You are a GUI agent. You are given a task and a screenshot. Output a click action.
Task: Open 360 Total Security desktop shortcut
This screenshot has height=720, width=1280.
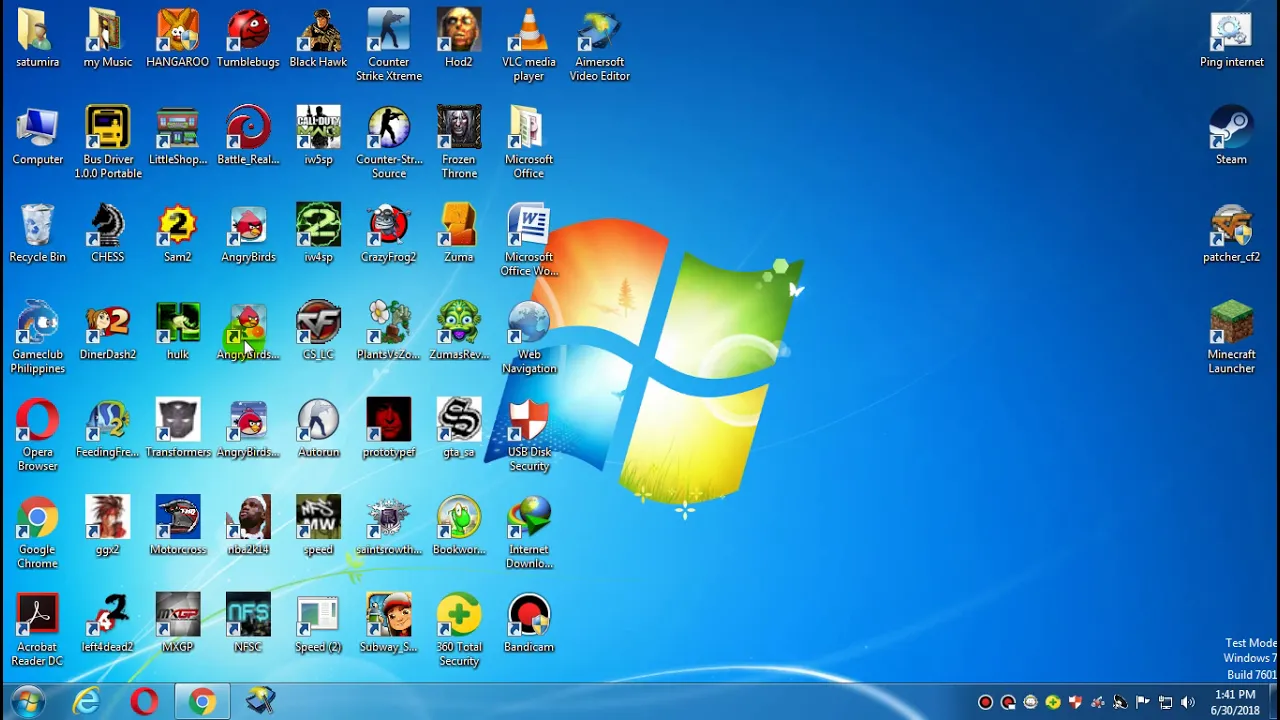point(459,631)
